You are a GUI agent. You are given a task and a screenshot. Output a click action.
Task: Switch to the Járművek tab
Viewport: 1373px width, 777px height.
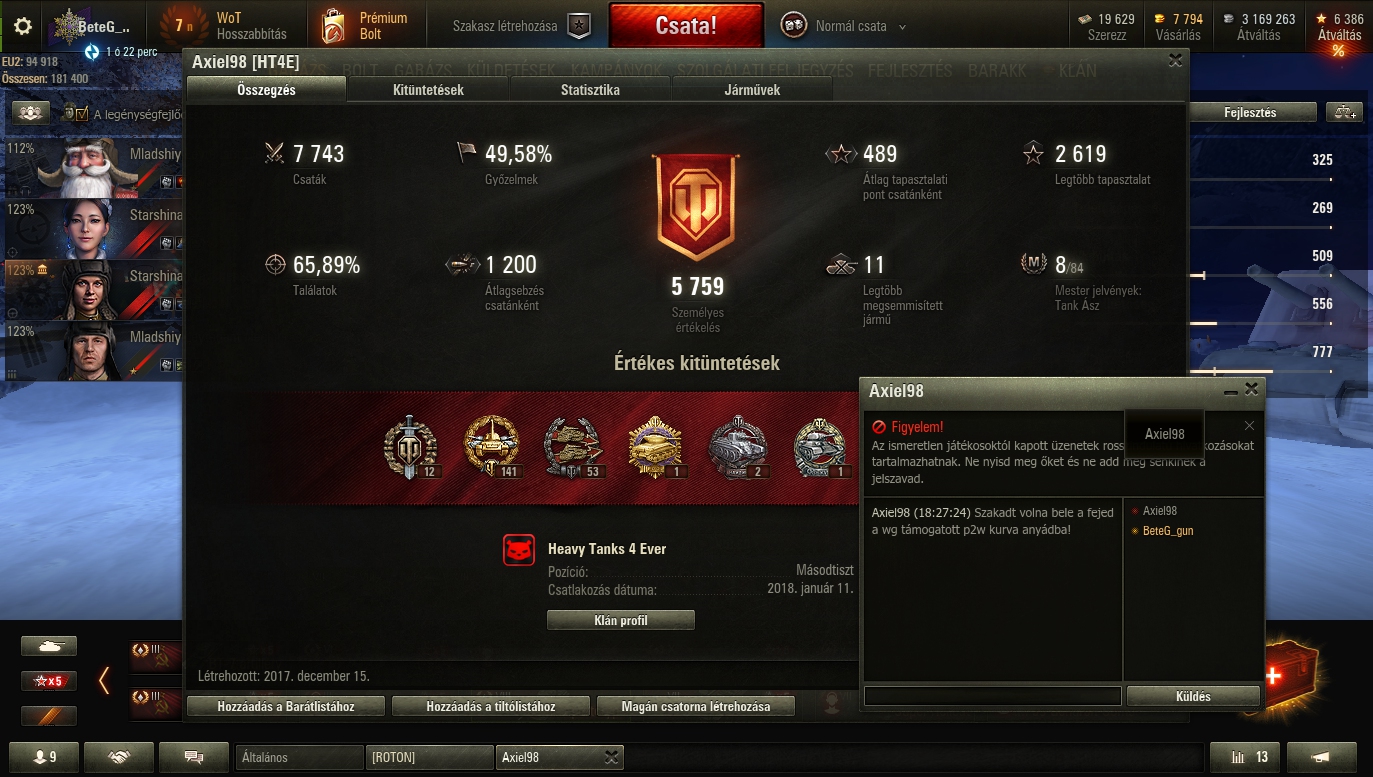(x=752, y=90)
